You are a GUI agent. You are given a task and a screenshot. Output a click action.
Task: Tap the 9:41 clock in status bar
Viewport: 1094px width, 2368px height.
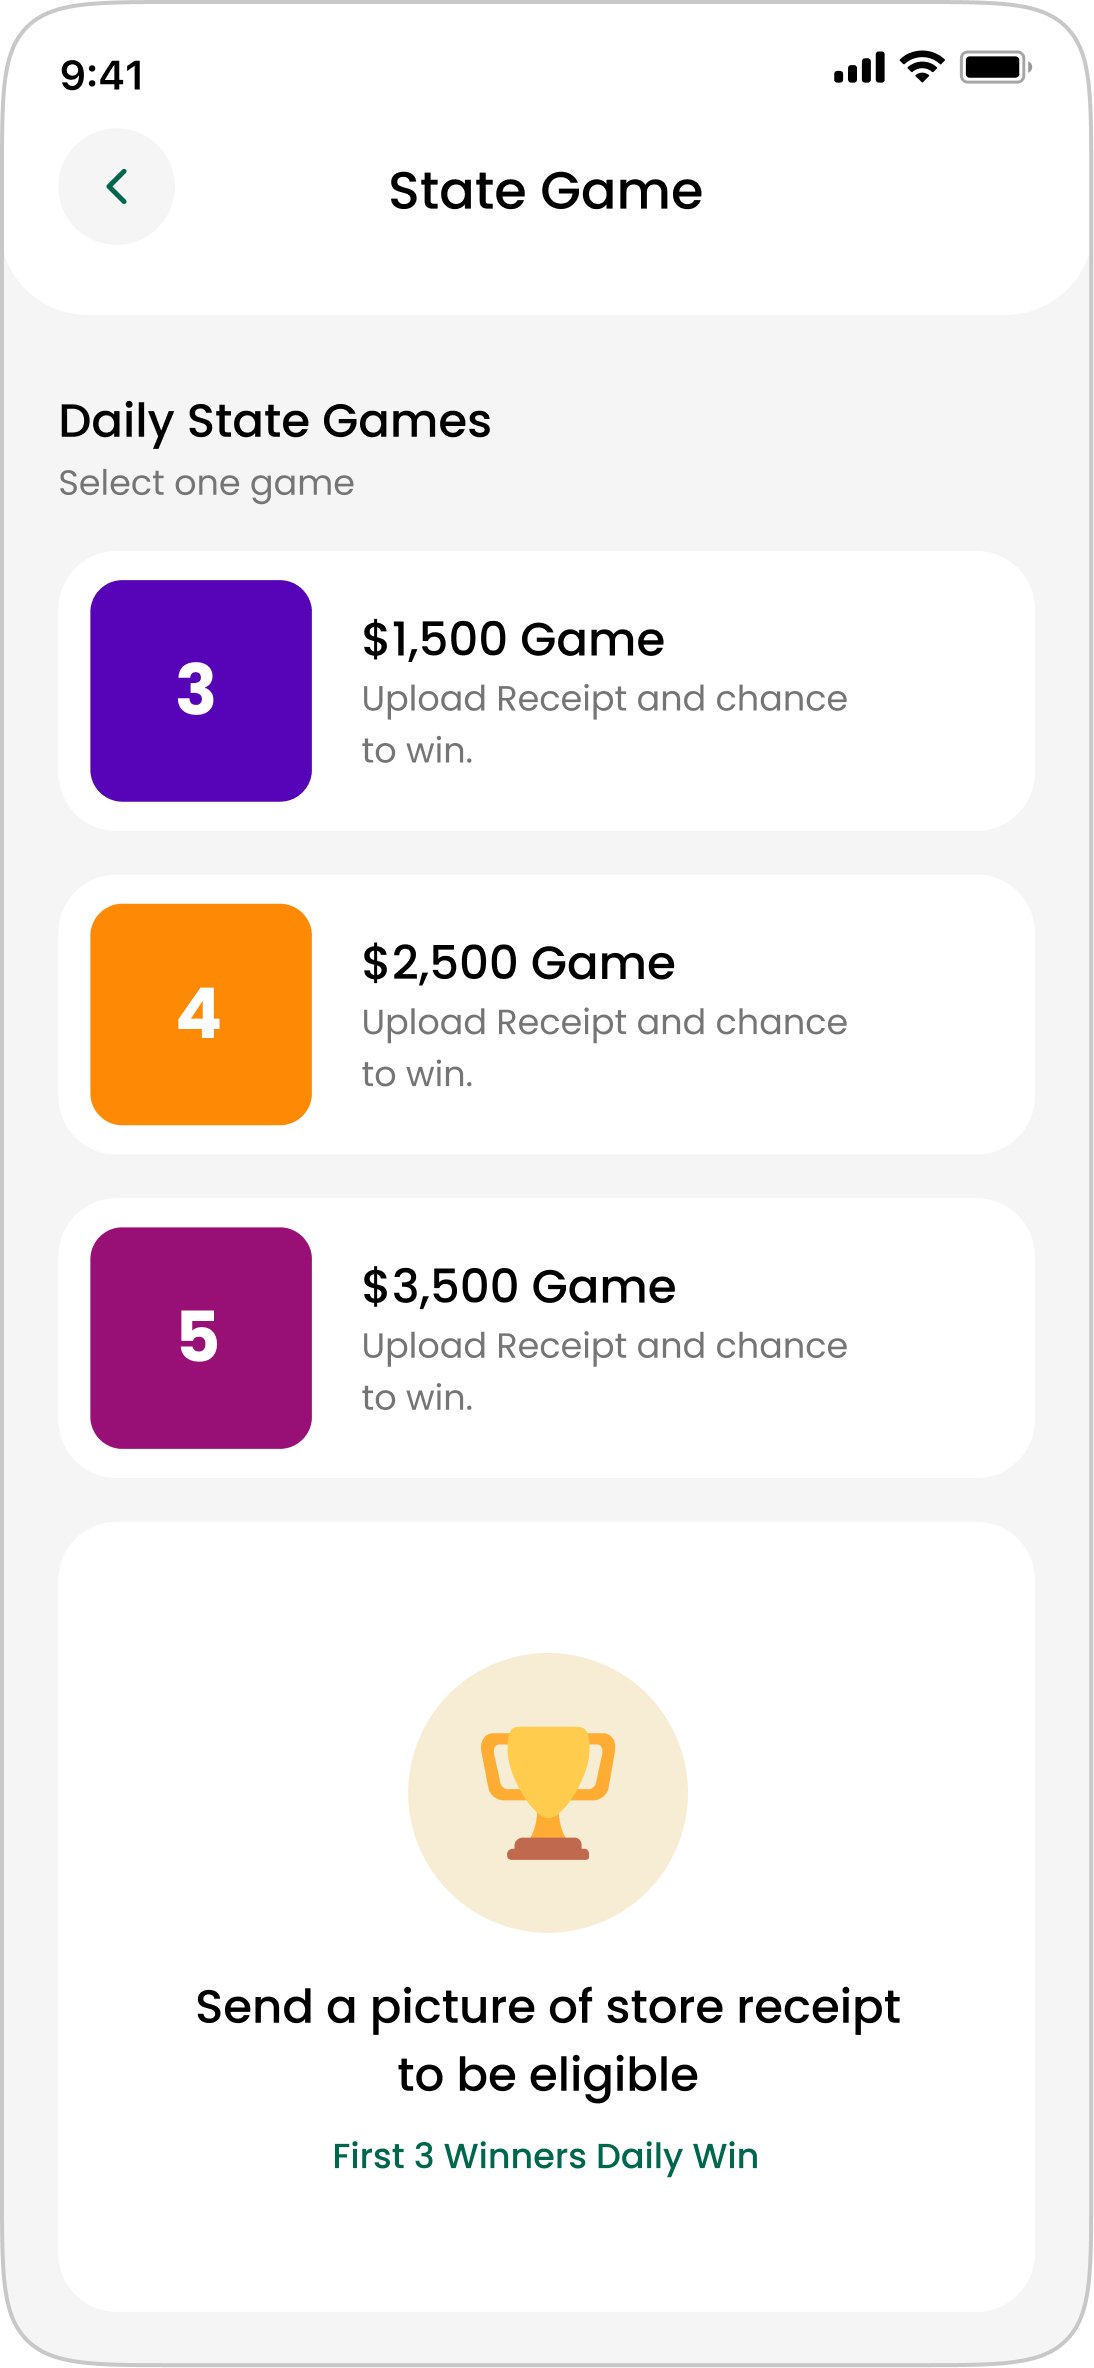[102, 76]
